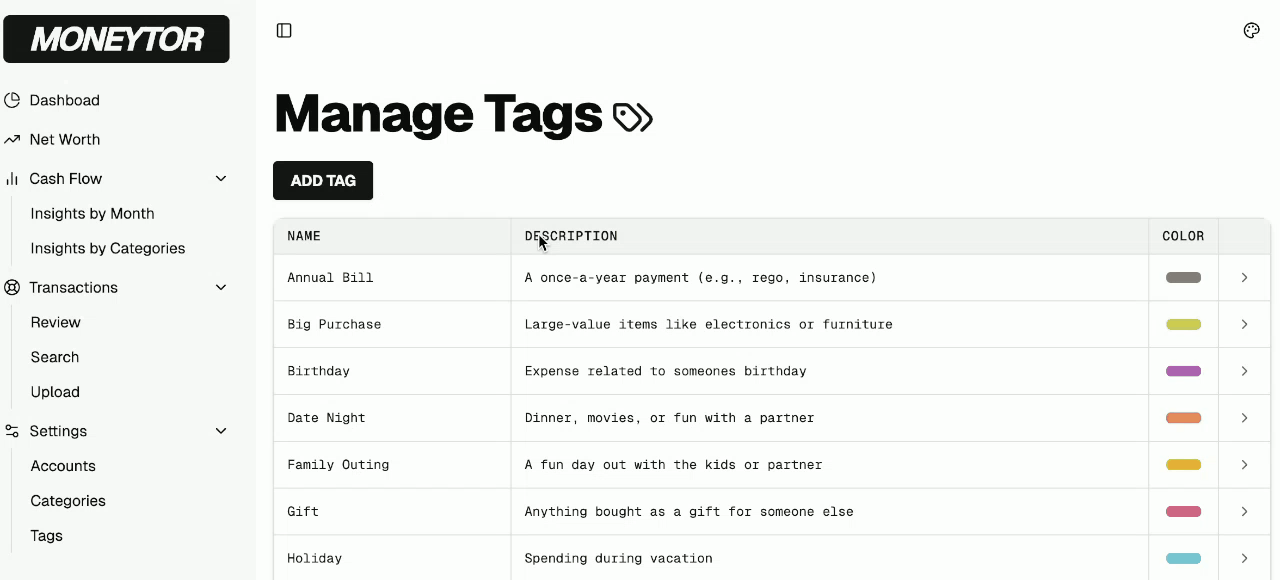Image resolution: width=1280 pixels, height=580 pixels.
Task: Click the Cash Flow bar chart icon
Action: click(x=12, y=178)
